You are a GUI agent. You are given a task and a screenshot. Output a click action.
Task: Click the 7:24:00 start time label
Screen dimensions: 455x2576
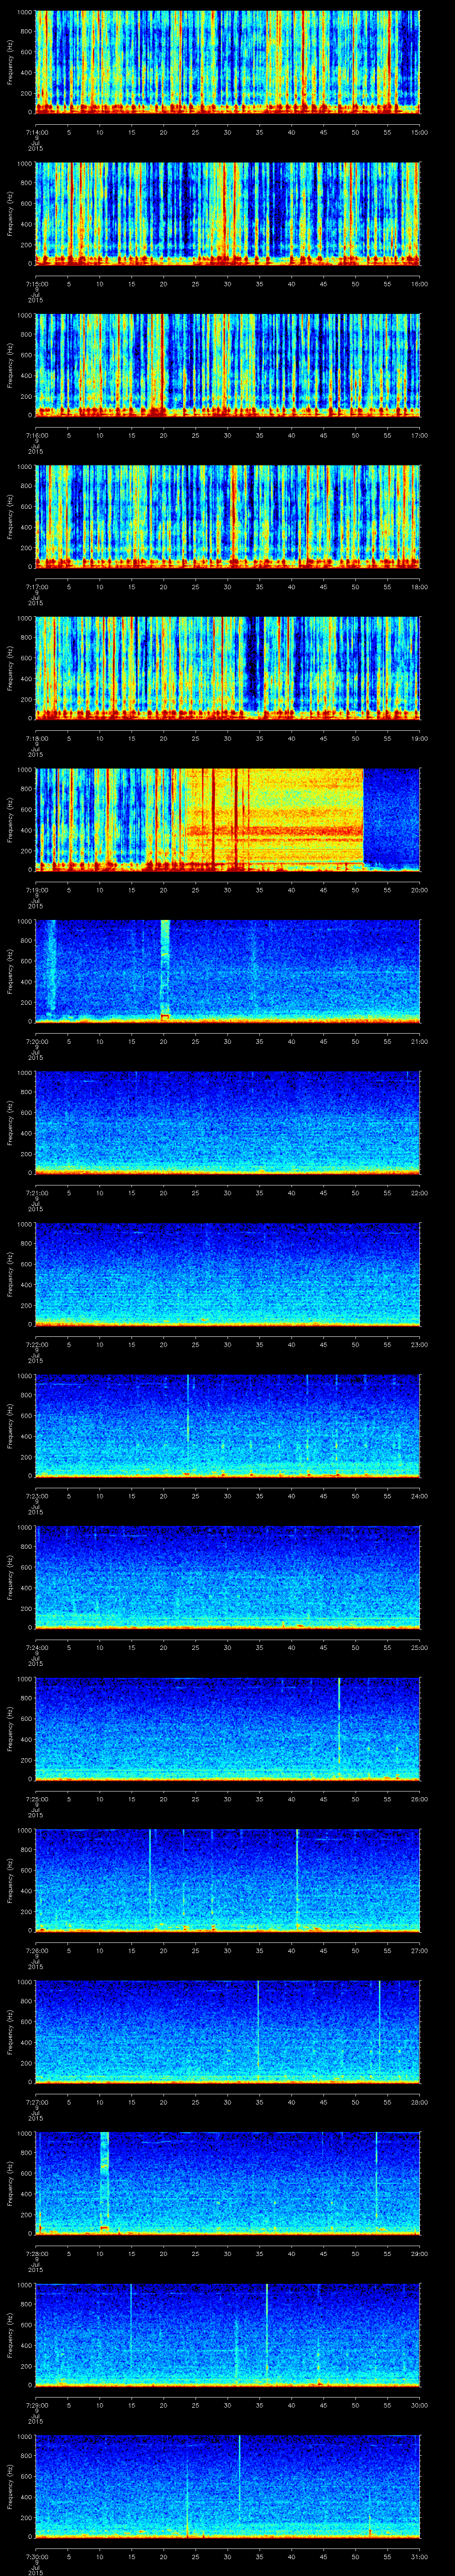point(36,1647)
